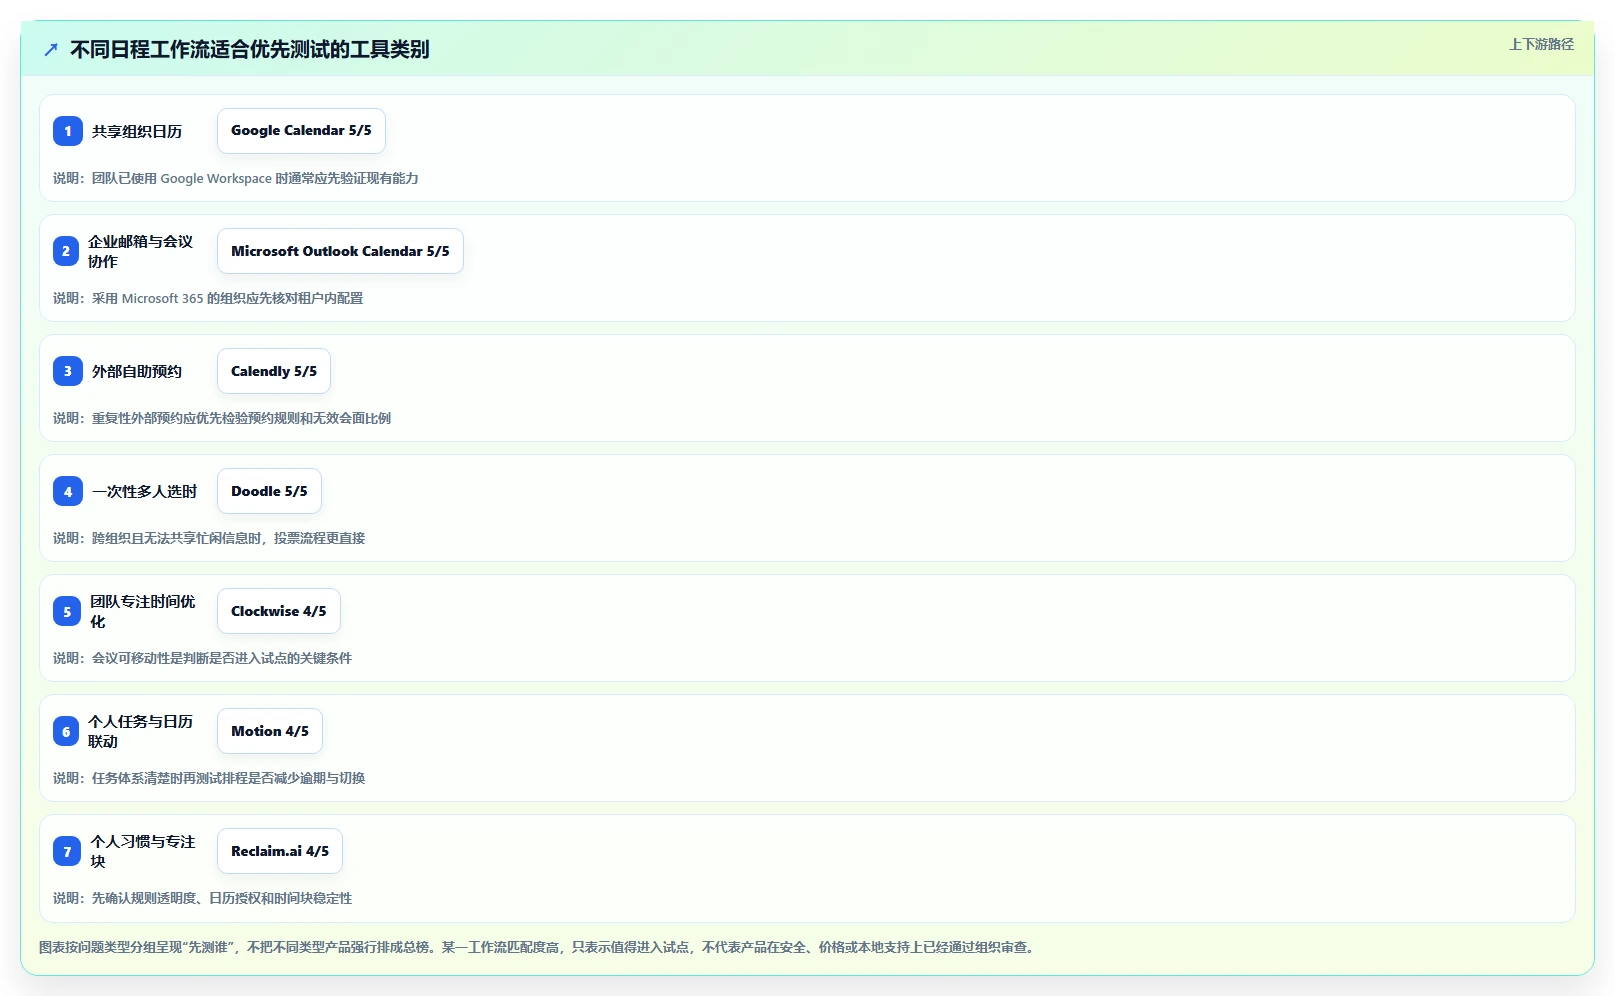Click the note about 投票流程更直接
Viewport: 1615px width, 996px height.
coord(209,538)
